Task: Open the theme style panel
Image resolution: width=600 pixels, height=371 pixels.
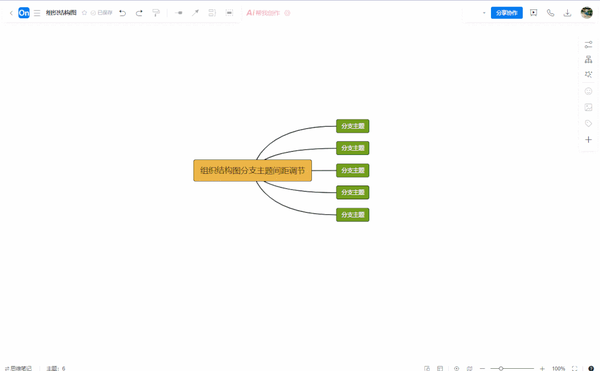Action: point(589,74)
